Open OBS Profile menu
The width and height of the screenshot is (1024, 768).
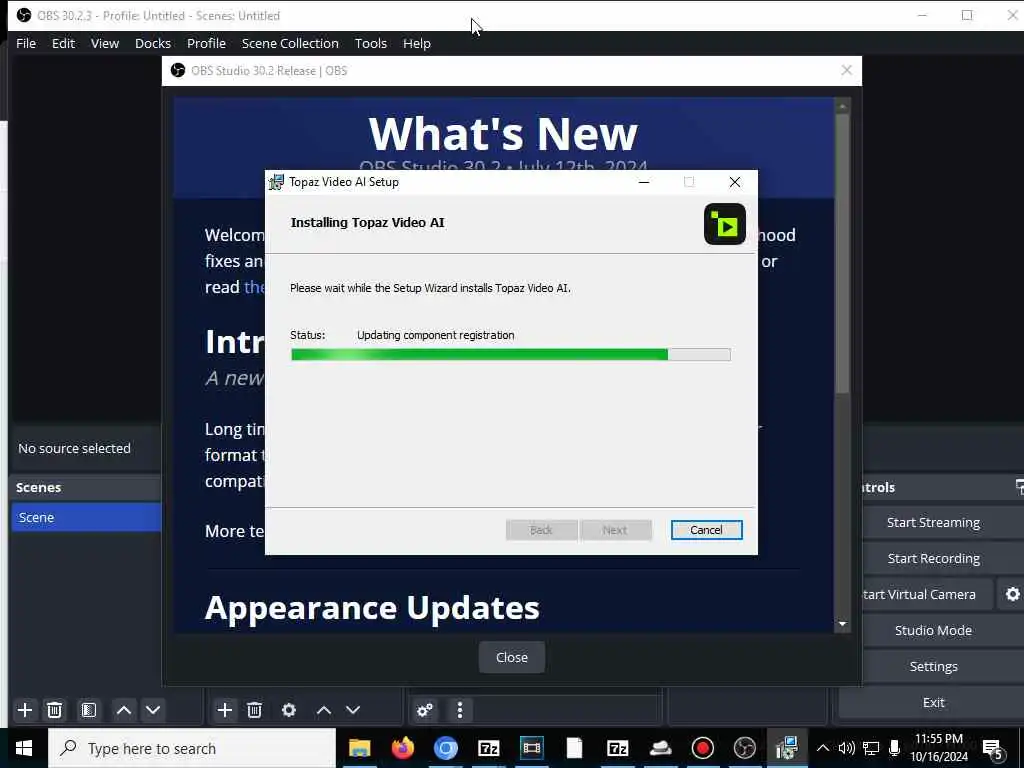(206, 43)
